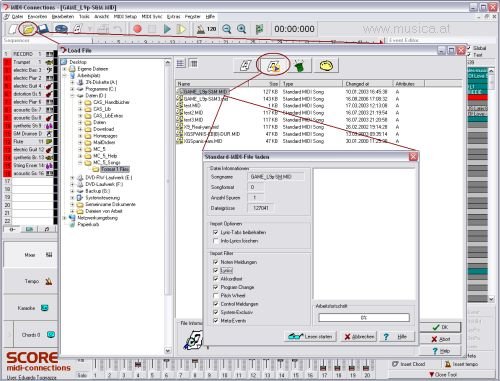The height and width of the screenshot is (381, 500).
Task: Click the green Play arrow in toolbar
Action: 167,29
